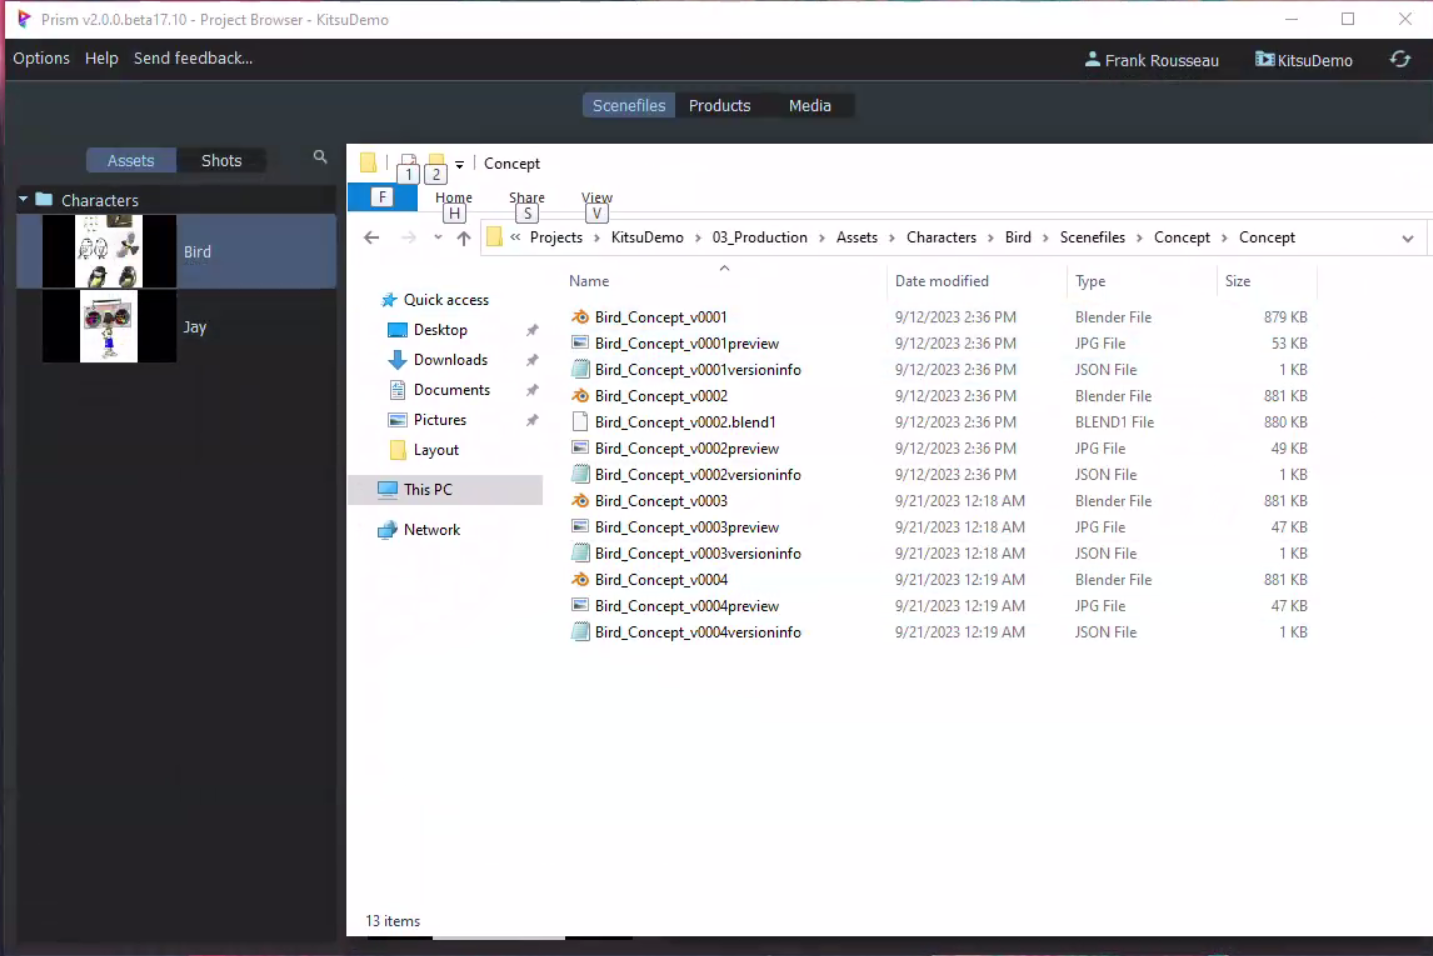Switch to the Scenefiles tab
The image size is (1433, 956).
pos(628,105)
